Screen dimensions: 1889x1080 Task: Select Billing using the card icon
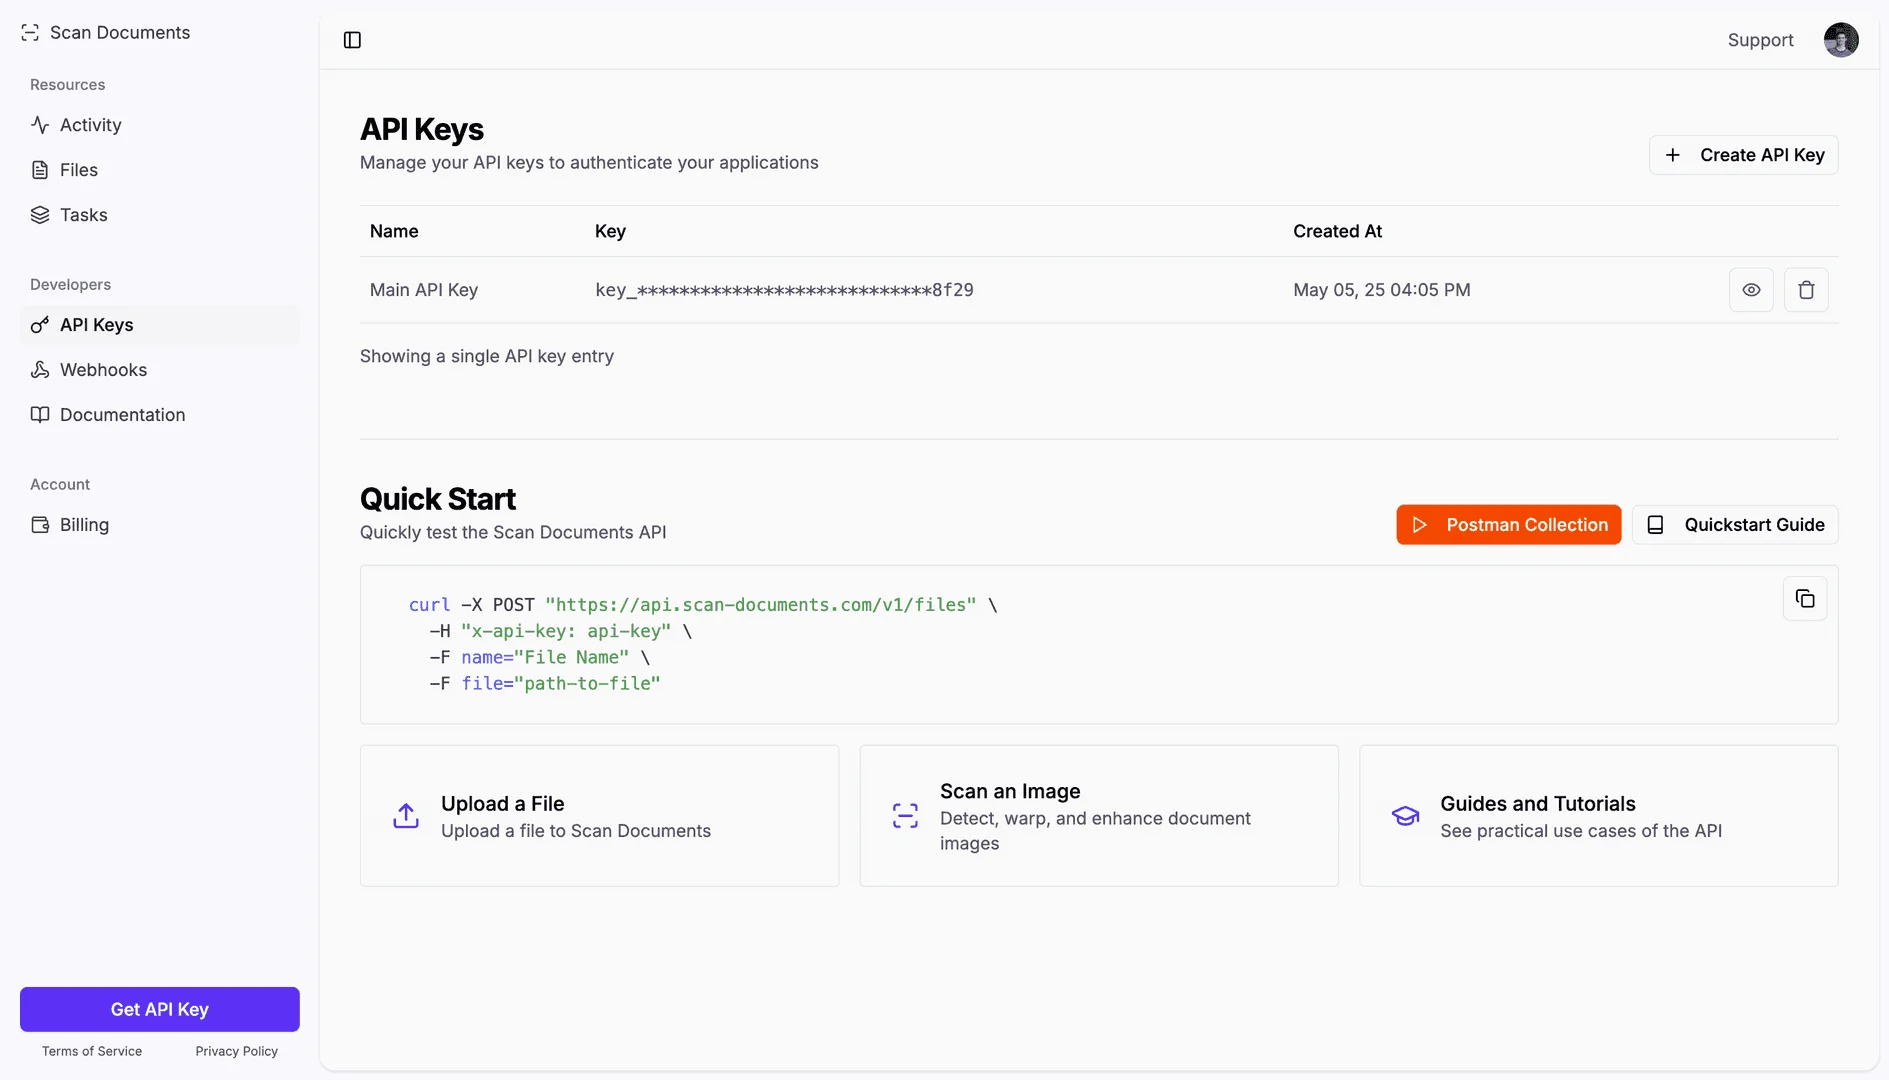click(x=39, y=524)
